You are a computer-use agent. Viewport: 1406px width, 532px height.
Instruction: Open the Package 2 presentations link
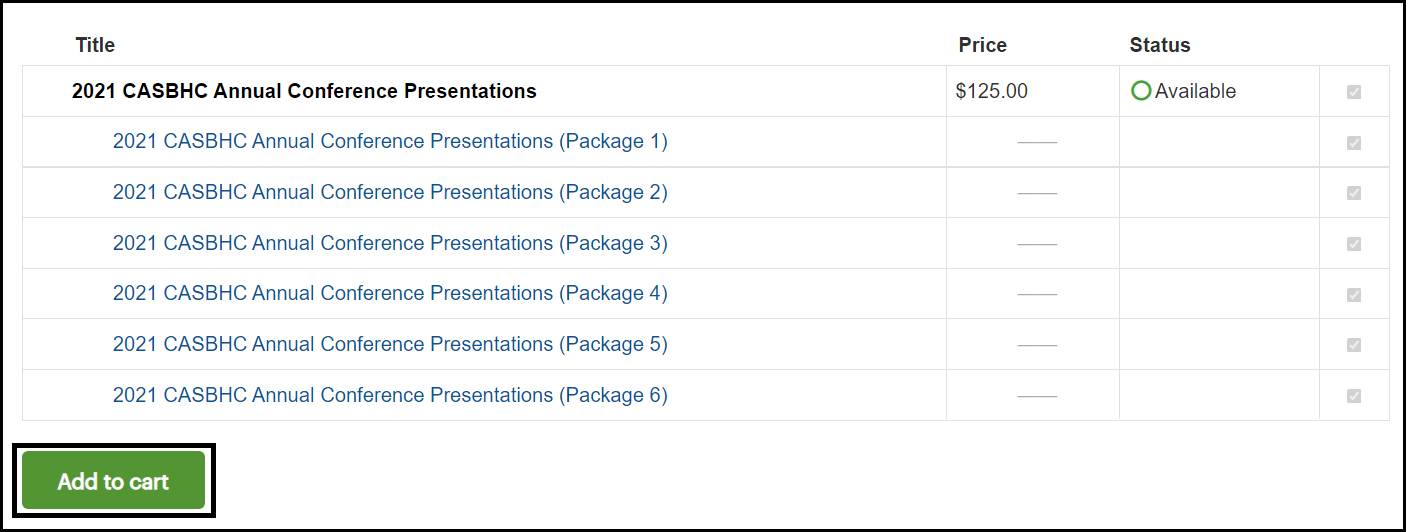click(390, 192)
